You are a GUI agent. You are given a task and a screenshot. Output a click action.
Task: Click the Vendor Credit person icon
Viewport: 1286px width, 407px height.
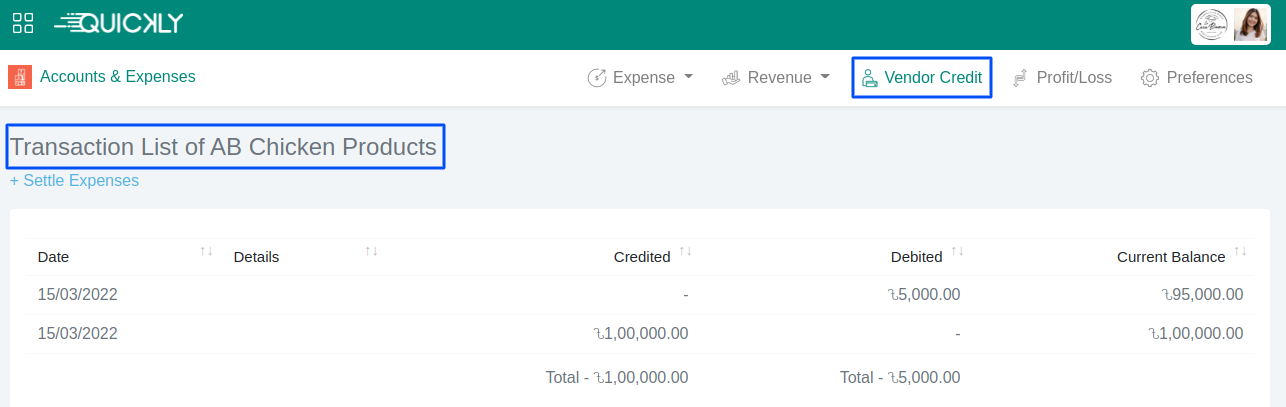869,78
